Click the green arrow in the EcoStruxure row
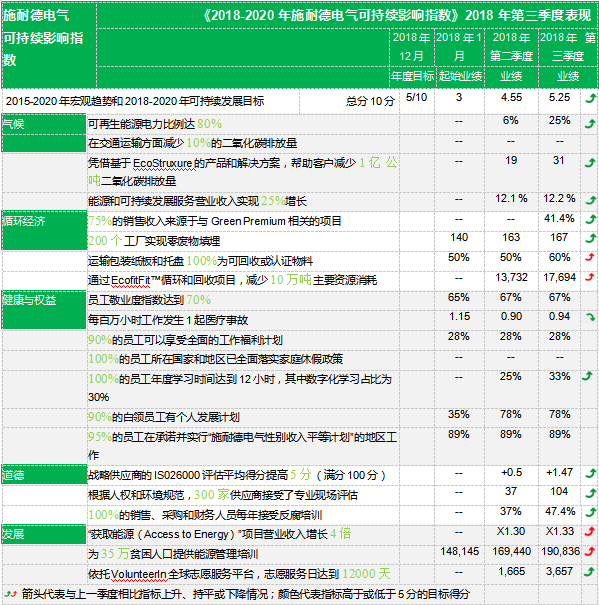The width and height of the screenshot is (599, 605). click(x=590, y=163)
